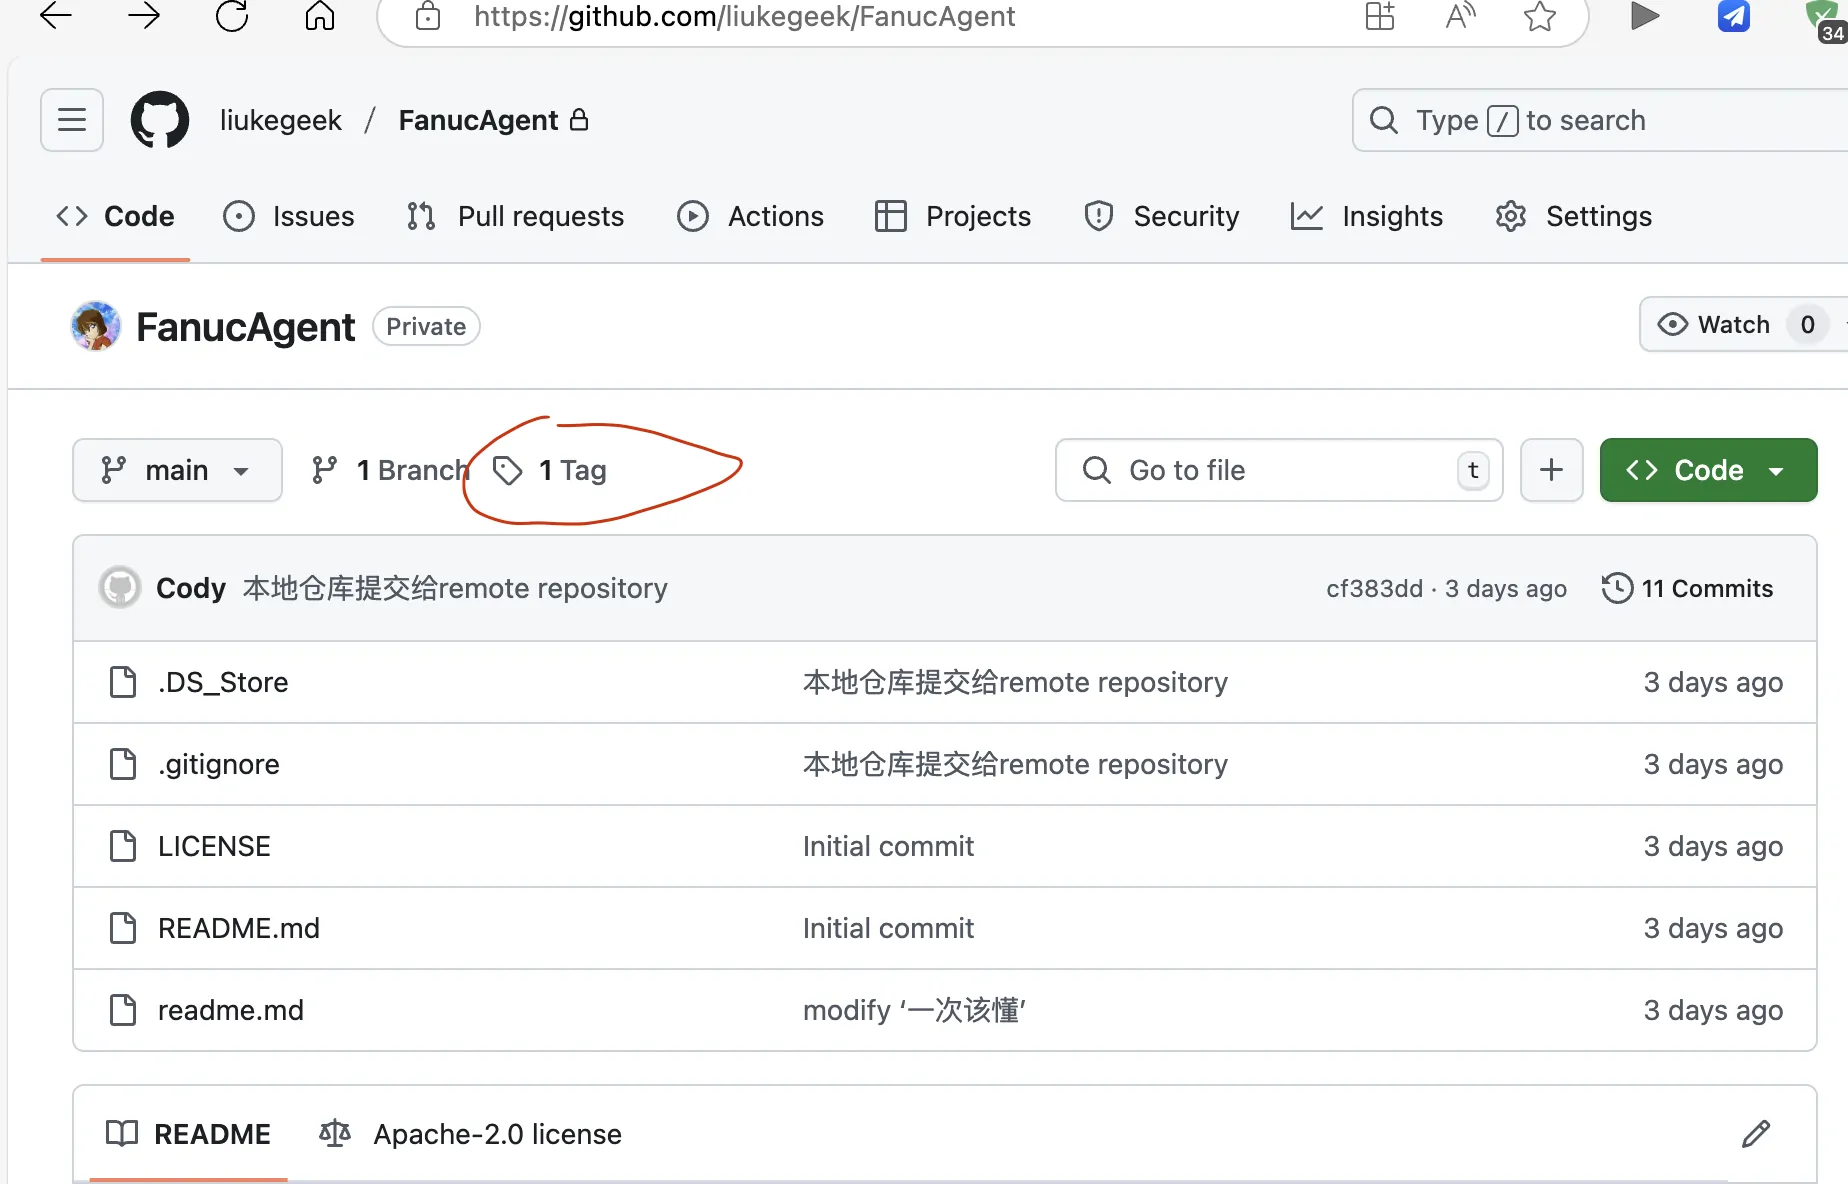
Task: Open the Cody author link
Action: tap(191, 588)
